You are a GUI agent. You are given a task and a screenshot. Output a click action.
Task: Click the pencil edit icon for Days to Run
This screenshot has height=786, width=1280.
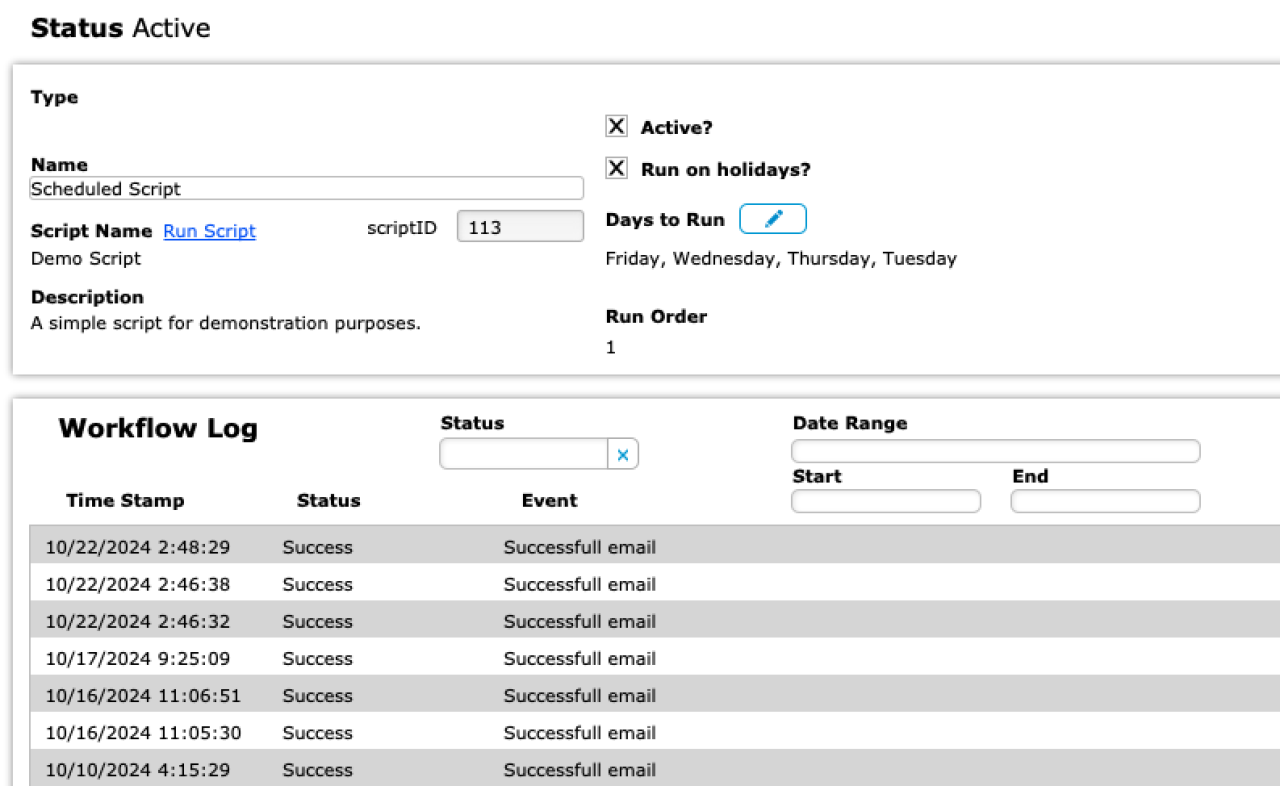coord(773,219)
